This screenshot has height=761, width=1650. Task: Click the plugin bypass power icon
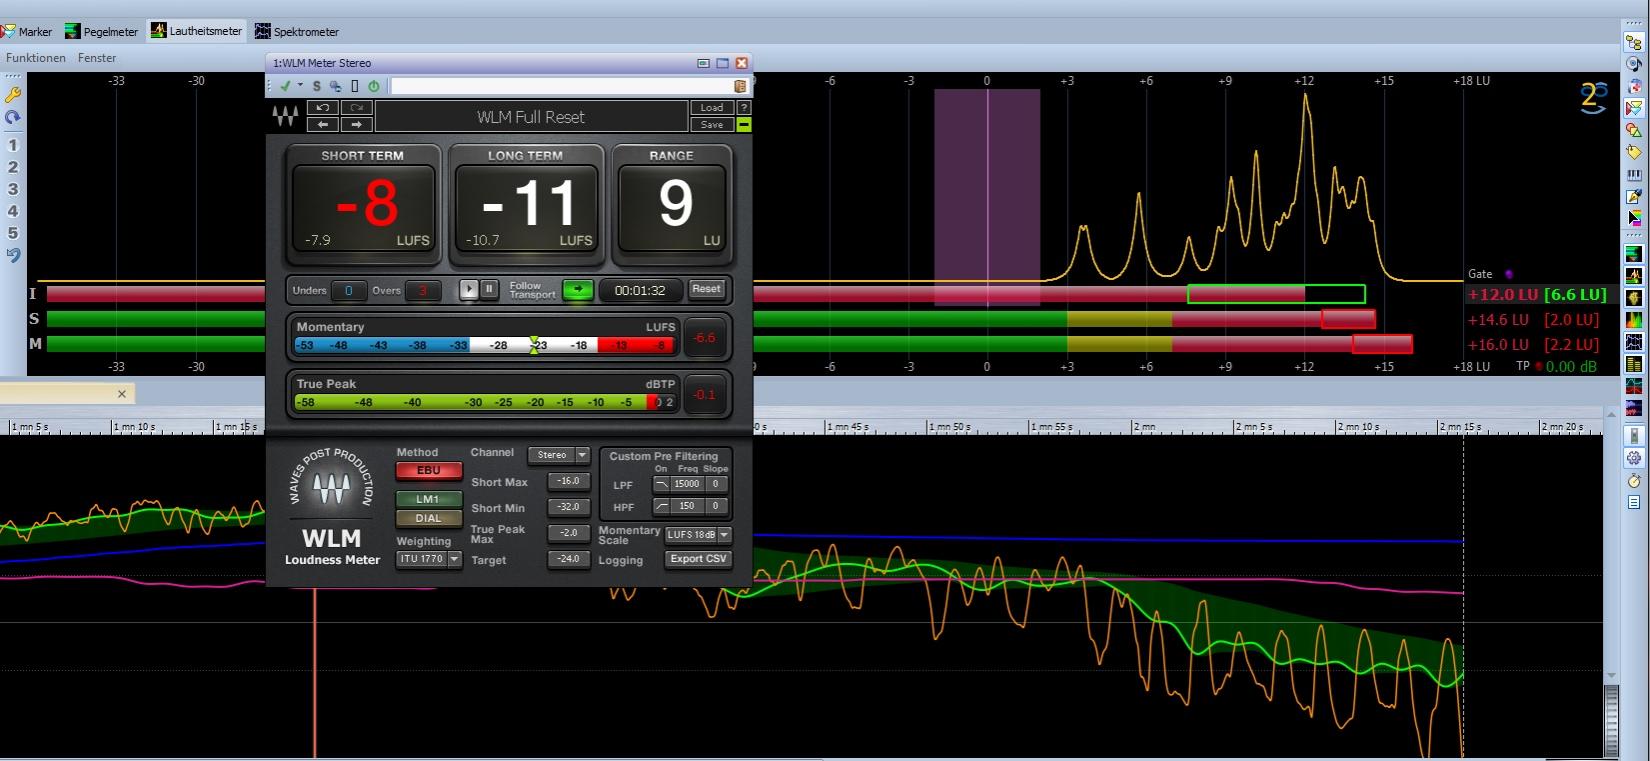[374, 87]
